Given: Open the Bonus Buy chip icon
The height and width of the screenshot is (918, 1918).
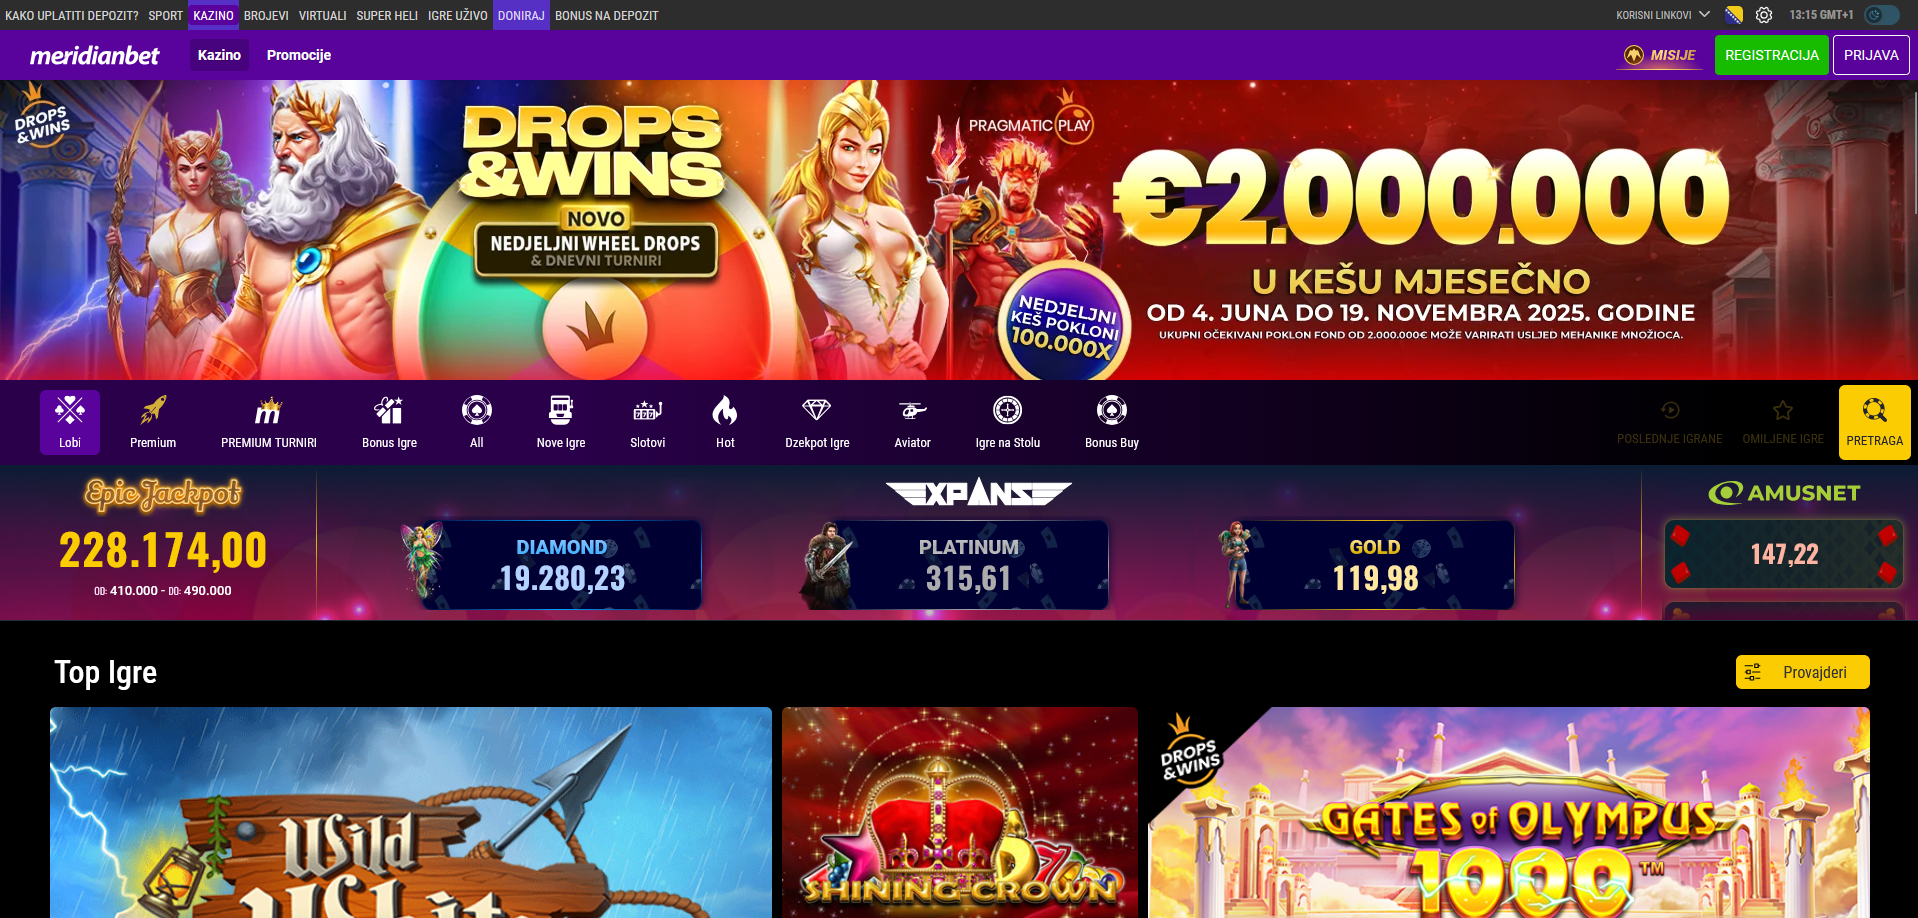Looking at the screenshot, I should coord(1112,422).
